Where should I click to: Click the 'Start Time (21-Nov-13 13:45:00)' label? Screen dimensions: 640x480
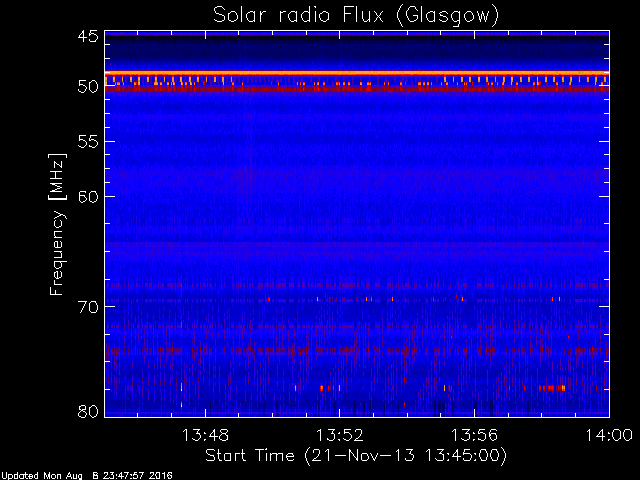pyautogui.click(x=356, y=456)
